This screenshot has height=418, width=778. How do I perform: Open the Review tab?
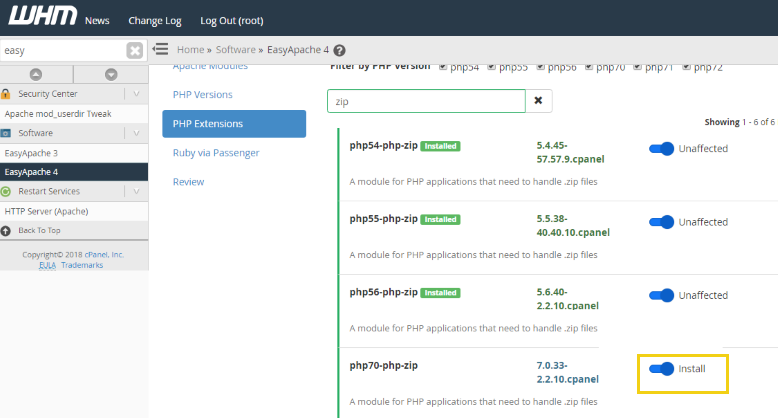188,182
